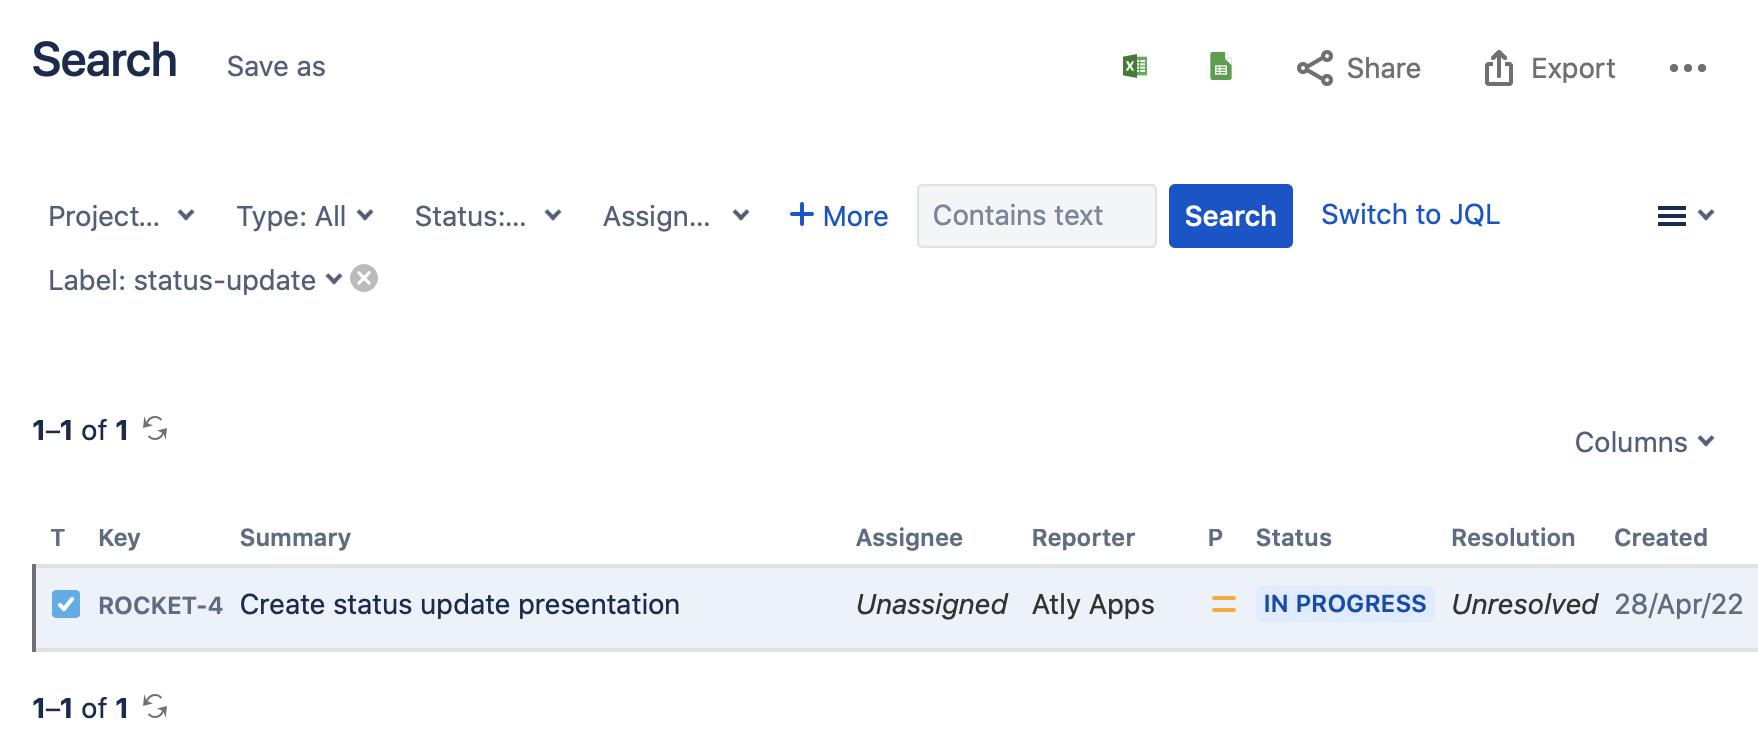Export results to Excel icon
Viewport: 1758px width, 748px height.
click(x=1134, y=67)
